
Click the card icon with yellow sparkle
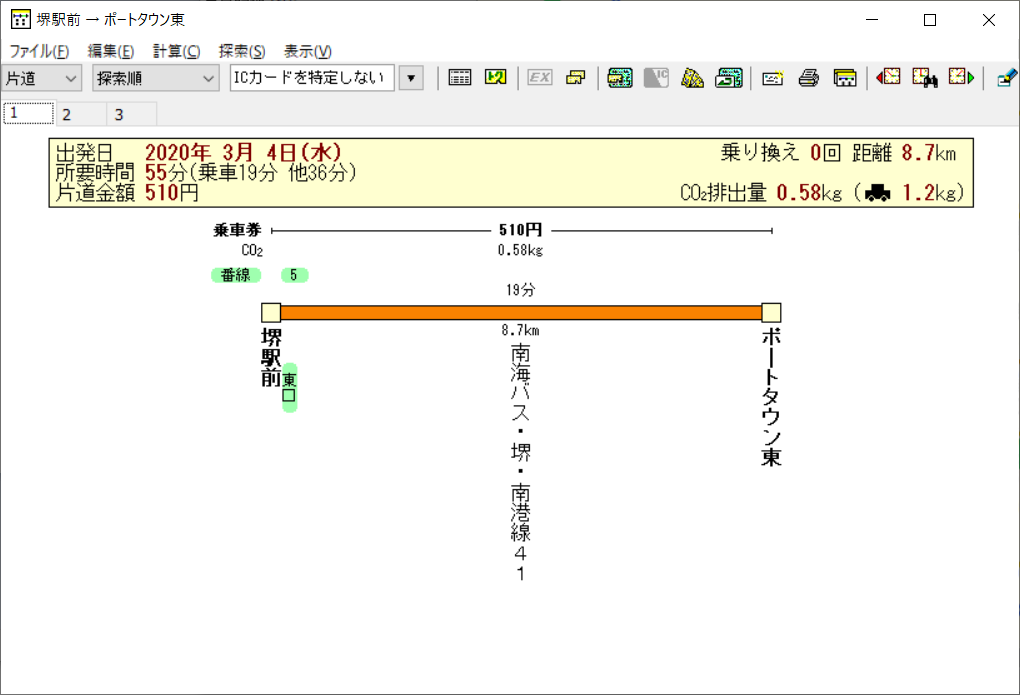click(x=773, y=78)
